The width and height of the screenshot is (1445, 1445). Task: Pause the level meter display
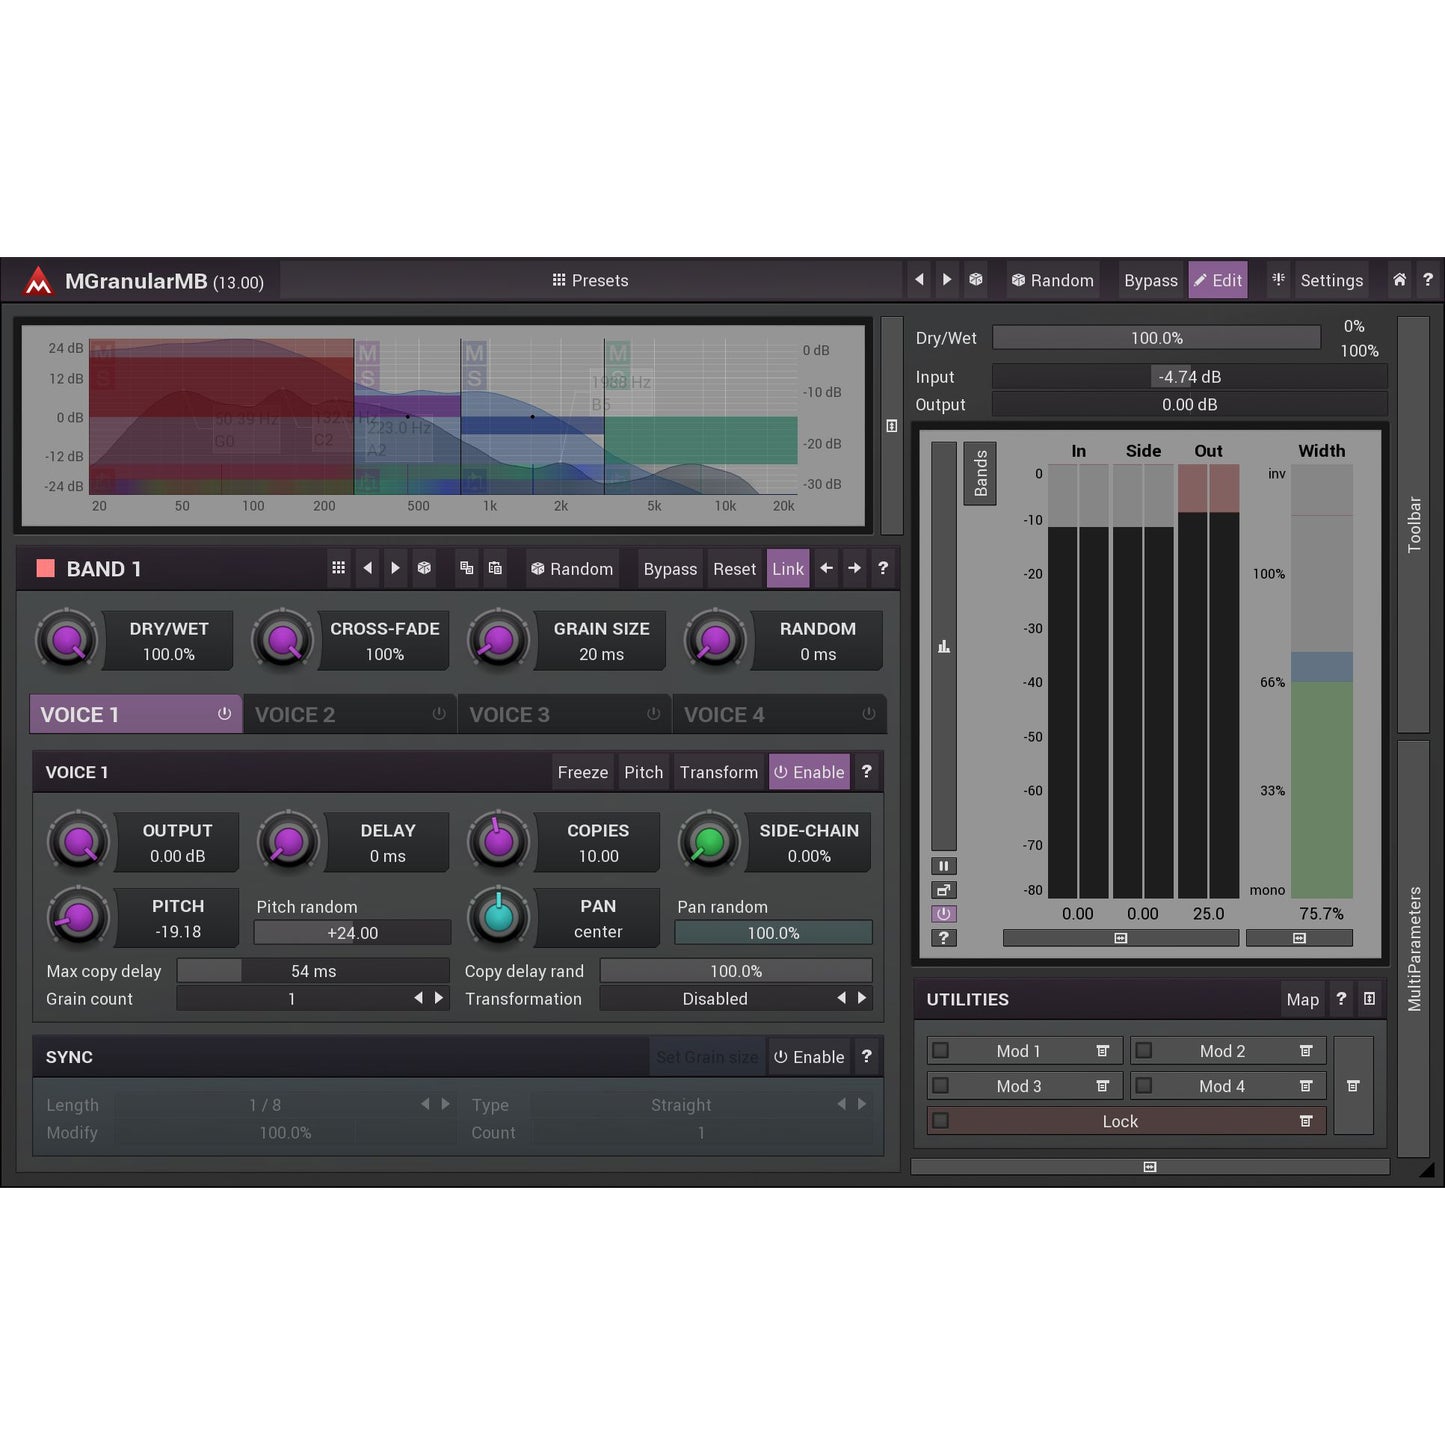click(943, 866)
